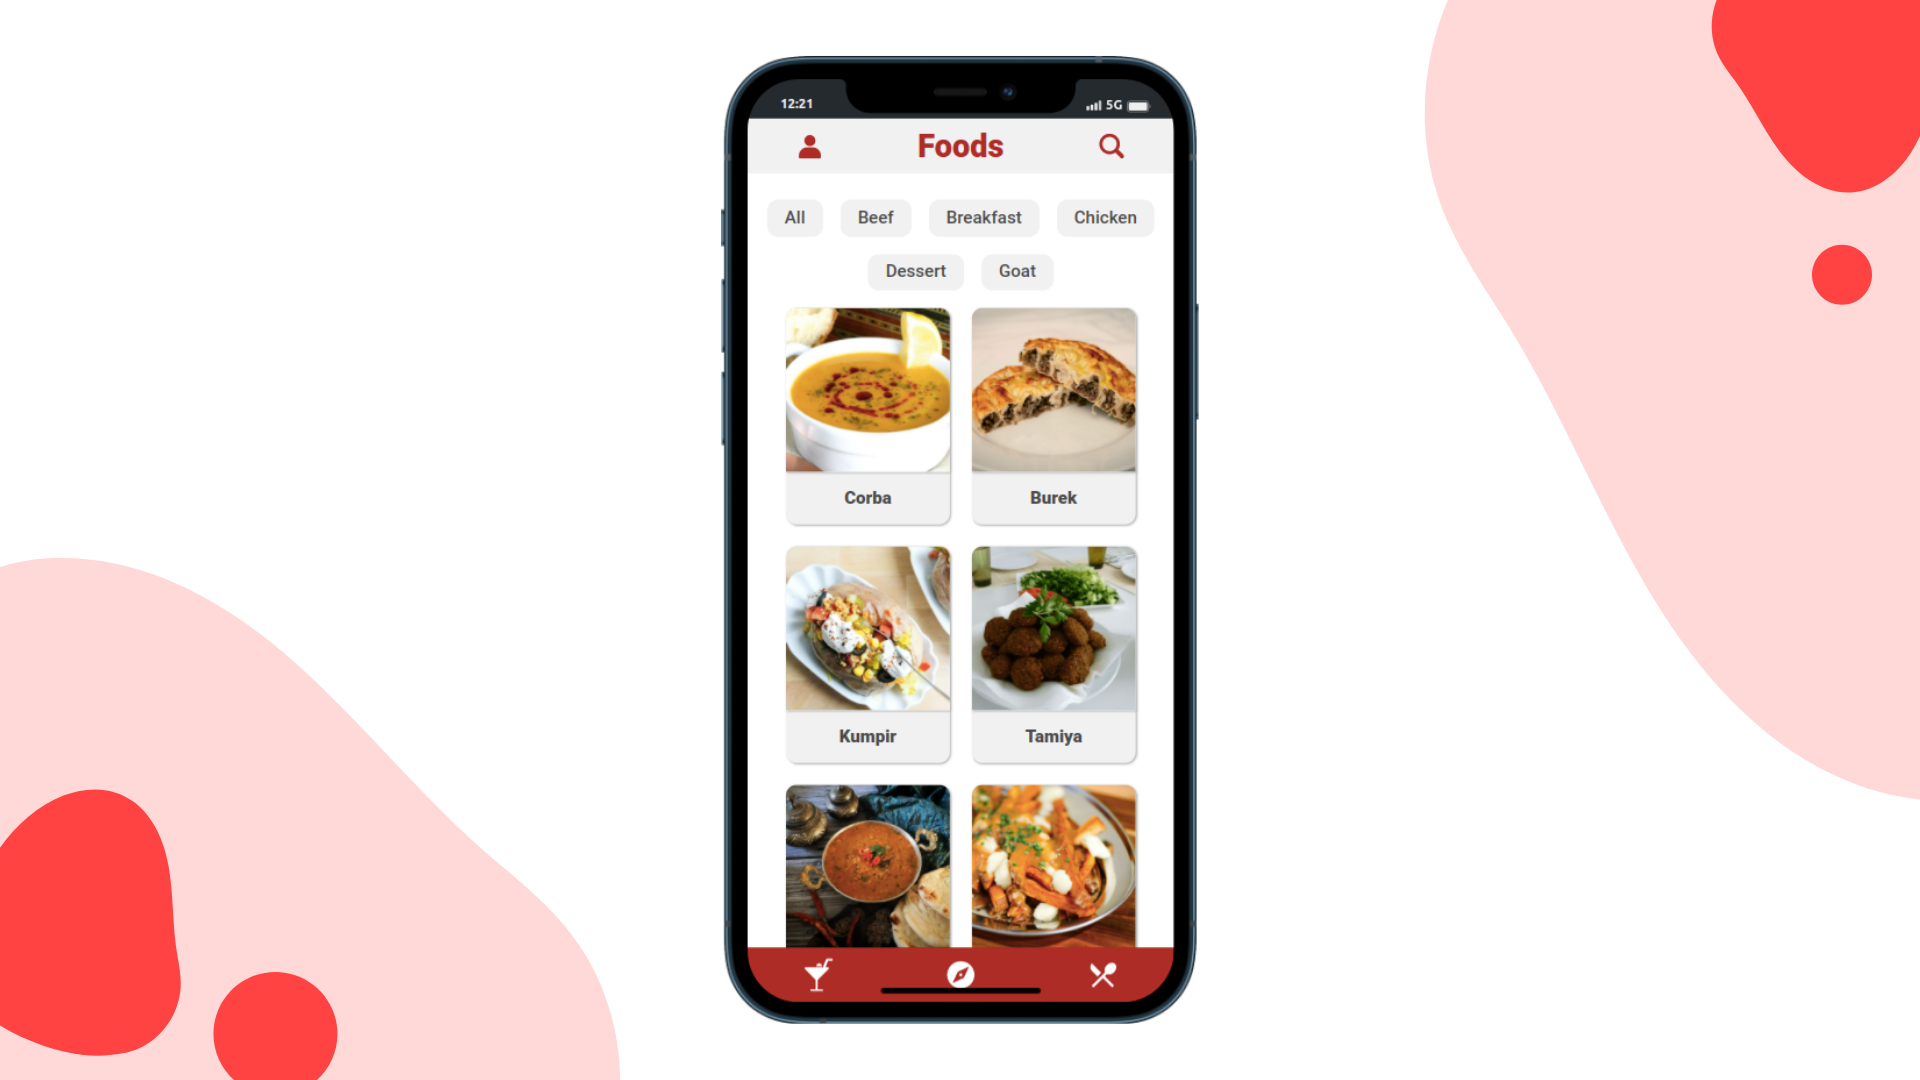1920x1080 pixels.
Task: Tap the search icon to find foods
Action: [x=1112, y=145]
